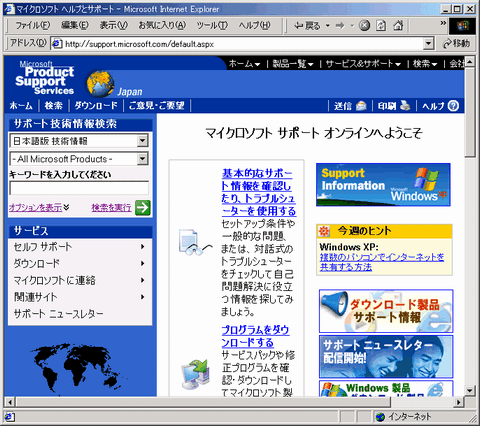Click the page icon in the status bar
Screen dimensions: 480x426
click(x=9, y=417)
